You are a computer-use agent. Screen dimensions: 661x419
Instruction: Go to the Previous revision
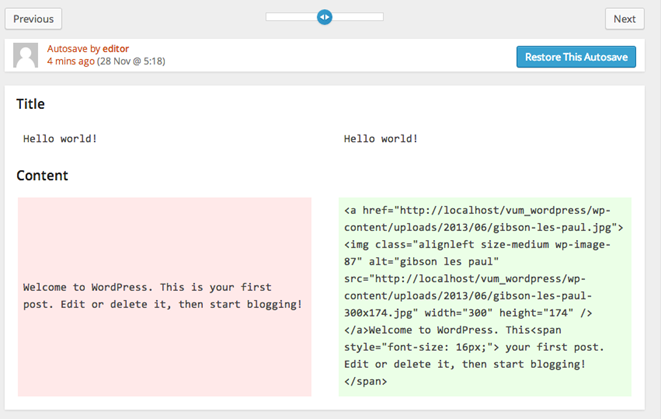33,19
